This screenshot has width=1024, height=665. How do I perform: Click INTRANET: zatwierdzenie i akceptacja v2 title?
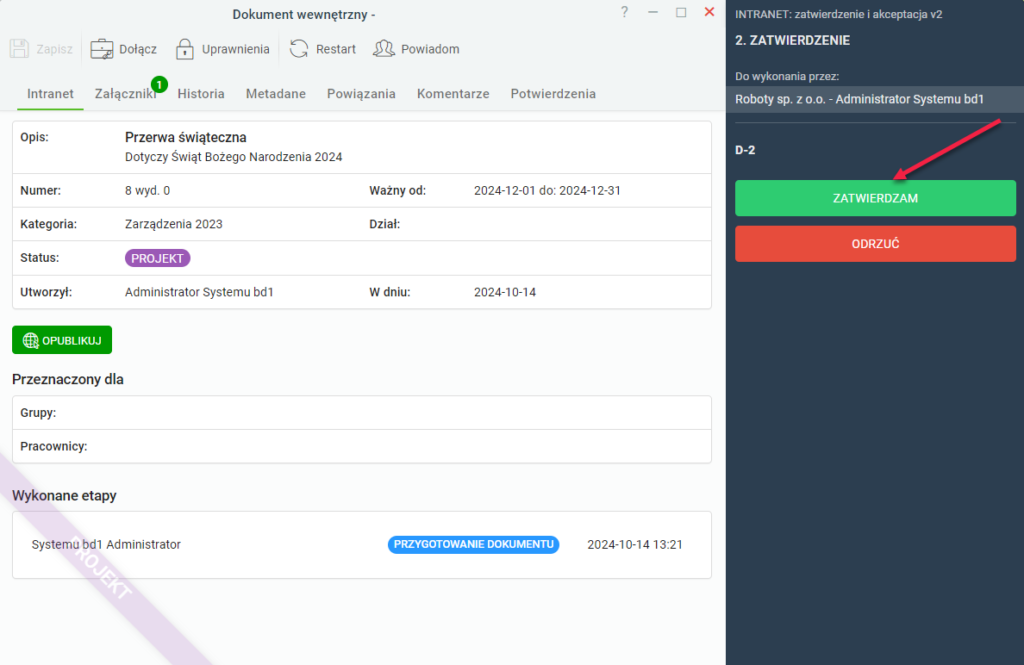pos(839,14)
